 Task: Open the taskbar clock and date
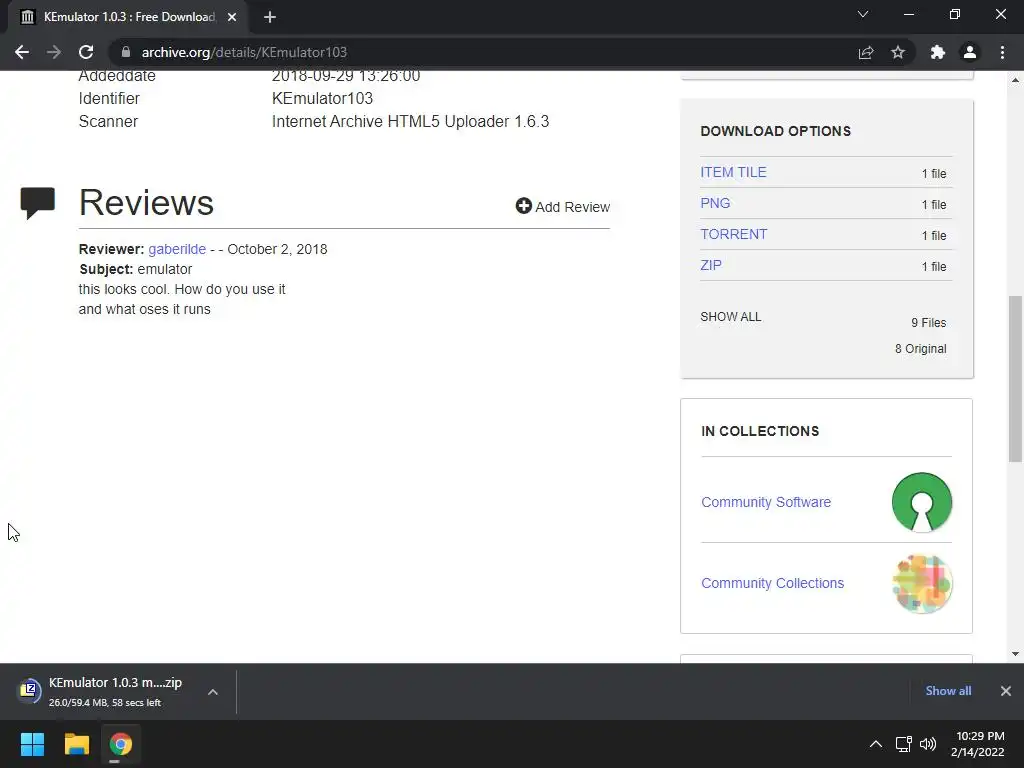(978, 744)
